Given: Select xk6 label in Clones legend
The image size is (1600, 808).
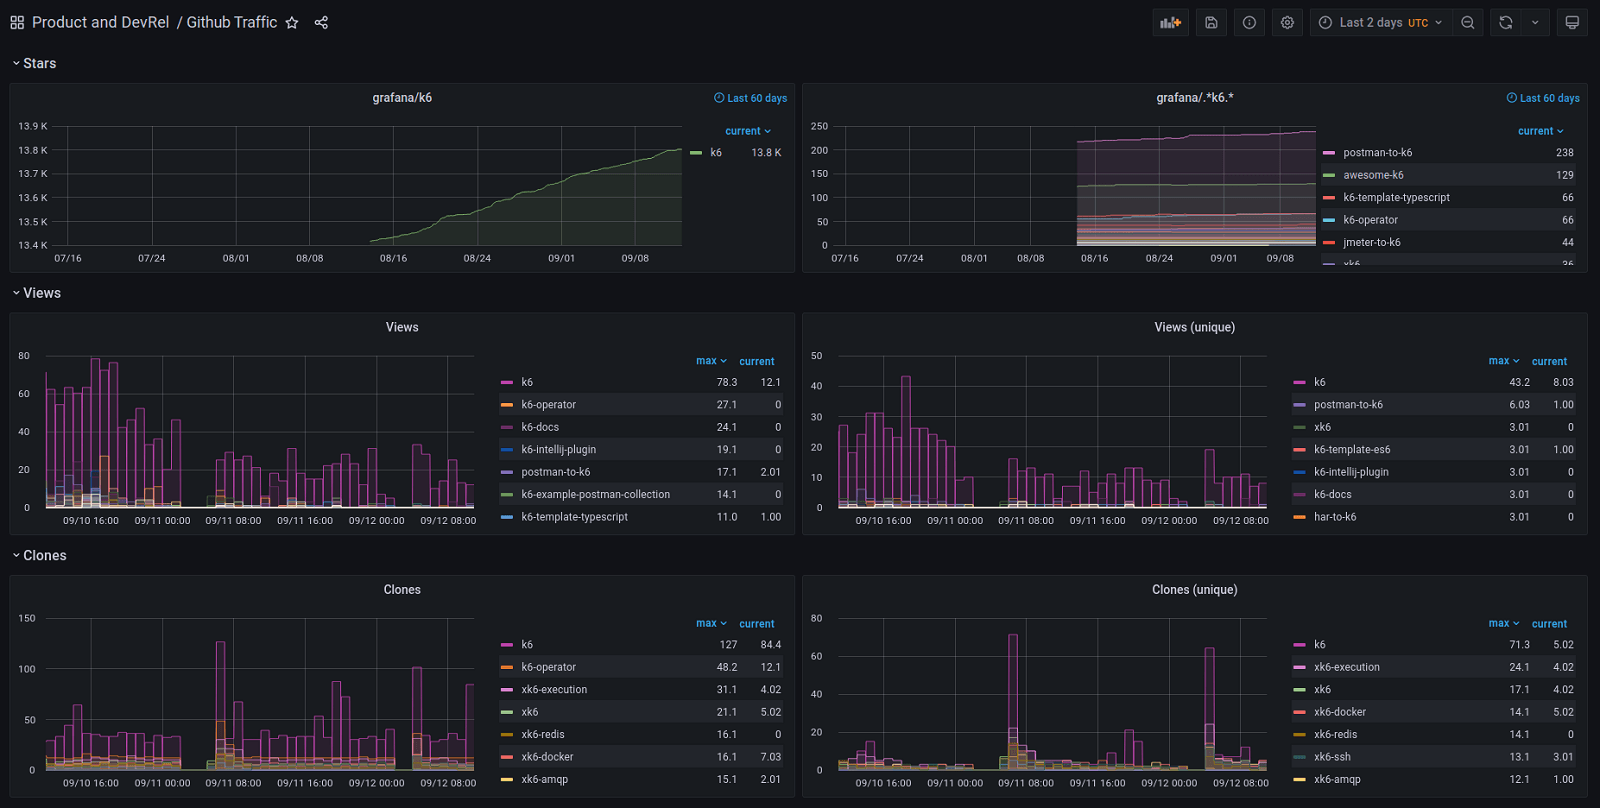Looking at the screenshot, I should tap(529, 712).
